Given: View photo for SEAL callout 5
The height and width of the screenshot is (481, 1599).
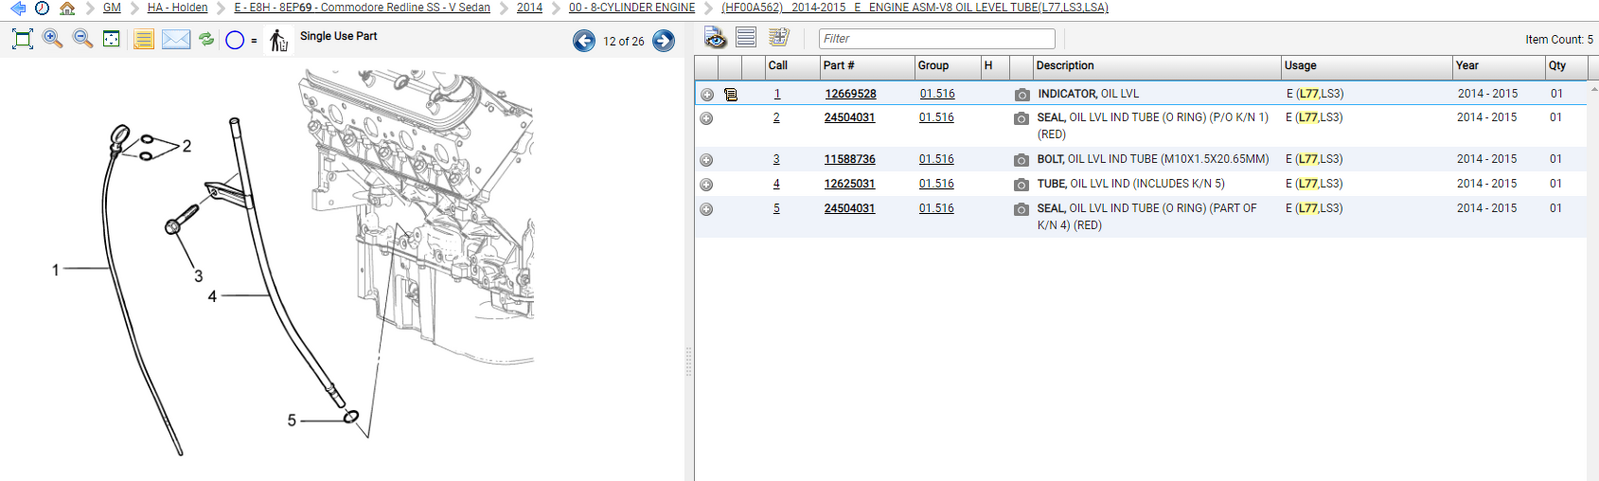Looking at the screenshot, I should (1021, 210).
